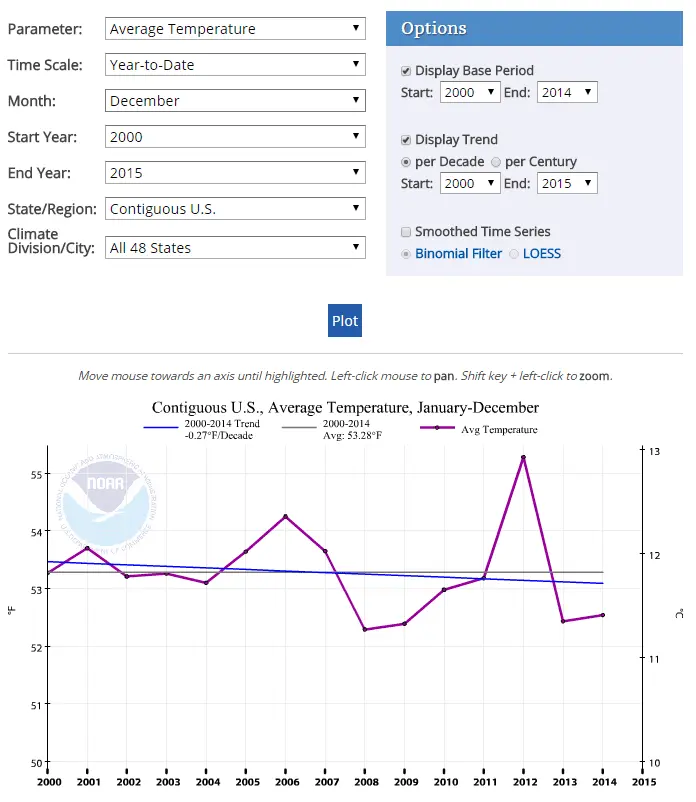Open Base Period End year 2014 dropdown
This screenshot has height=802, width=696.
point(567,93)
